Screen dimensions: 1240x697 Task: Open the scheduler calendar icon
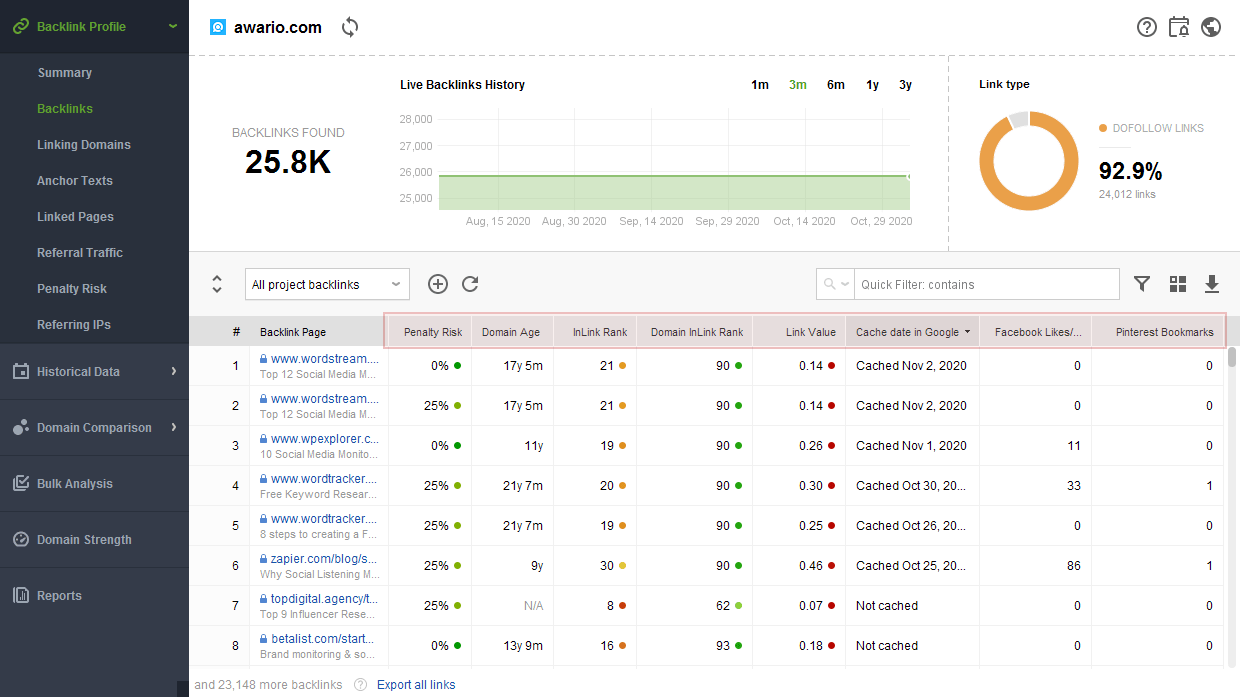click(1179, 27)
